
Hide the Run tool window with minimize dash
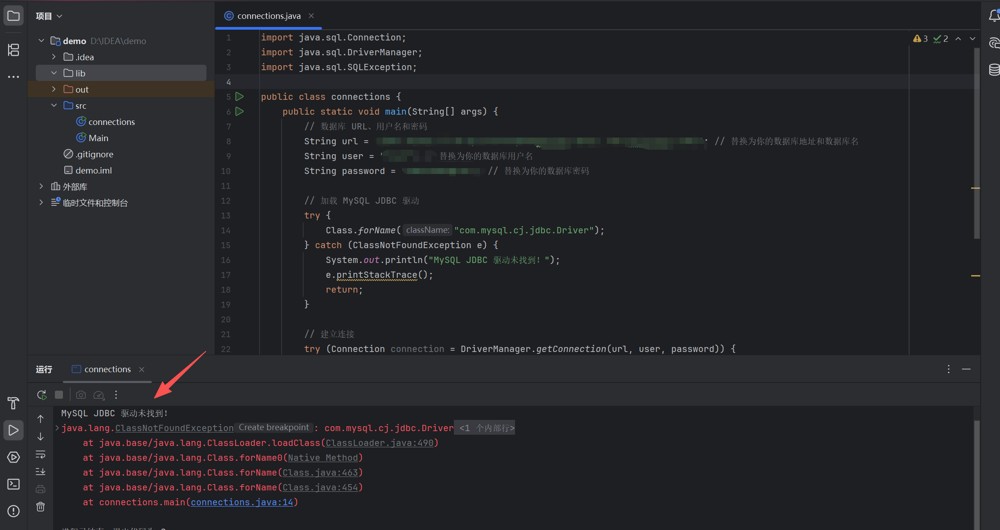click(966, 369)
